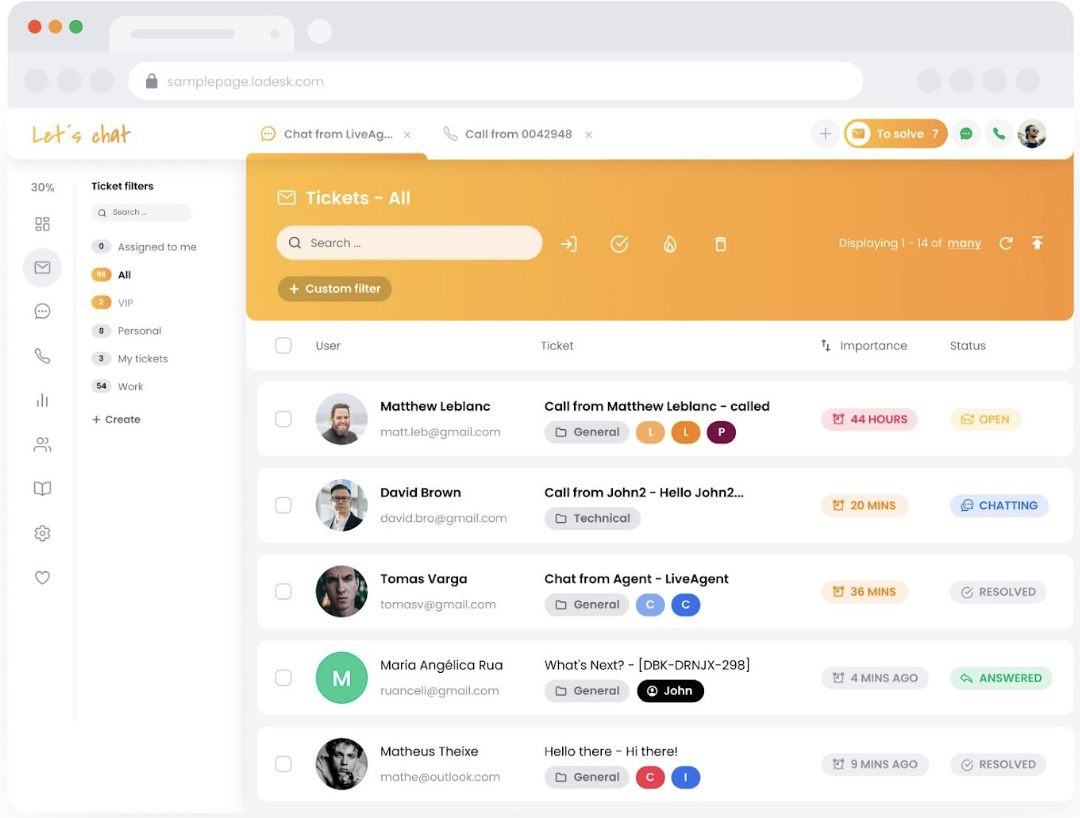Close the Call from 0042948 tab
1080x818 pixels.
pyautogui.click(x=588, y=135)
